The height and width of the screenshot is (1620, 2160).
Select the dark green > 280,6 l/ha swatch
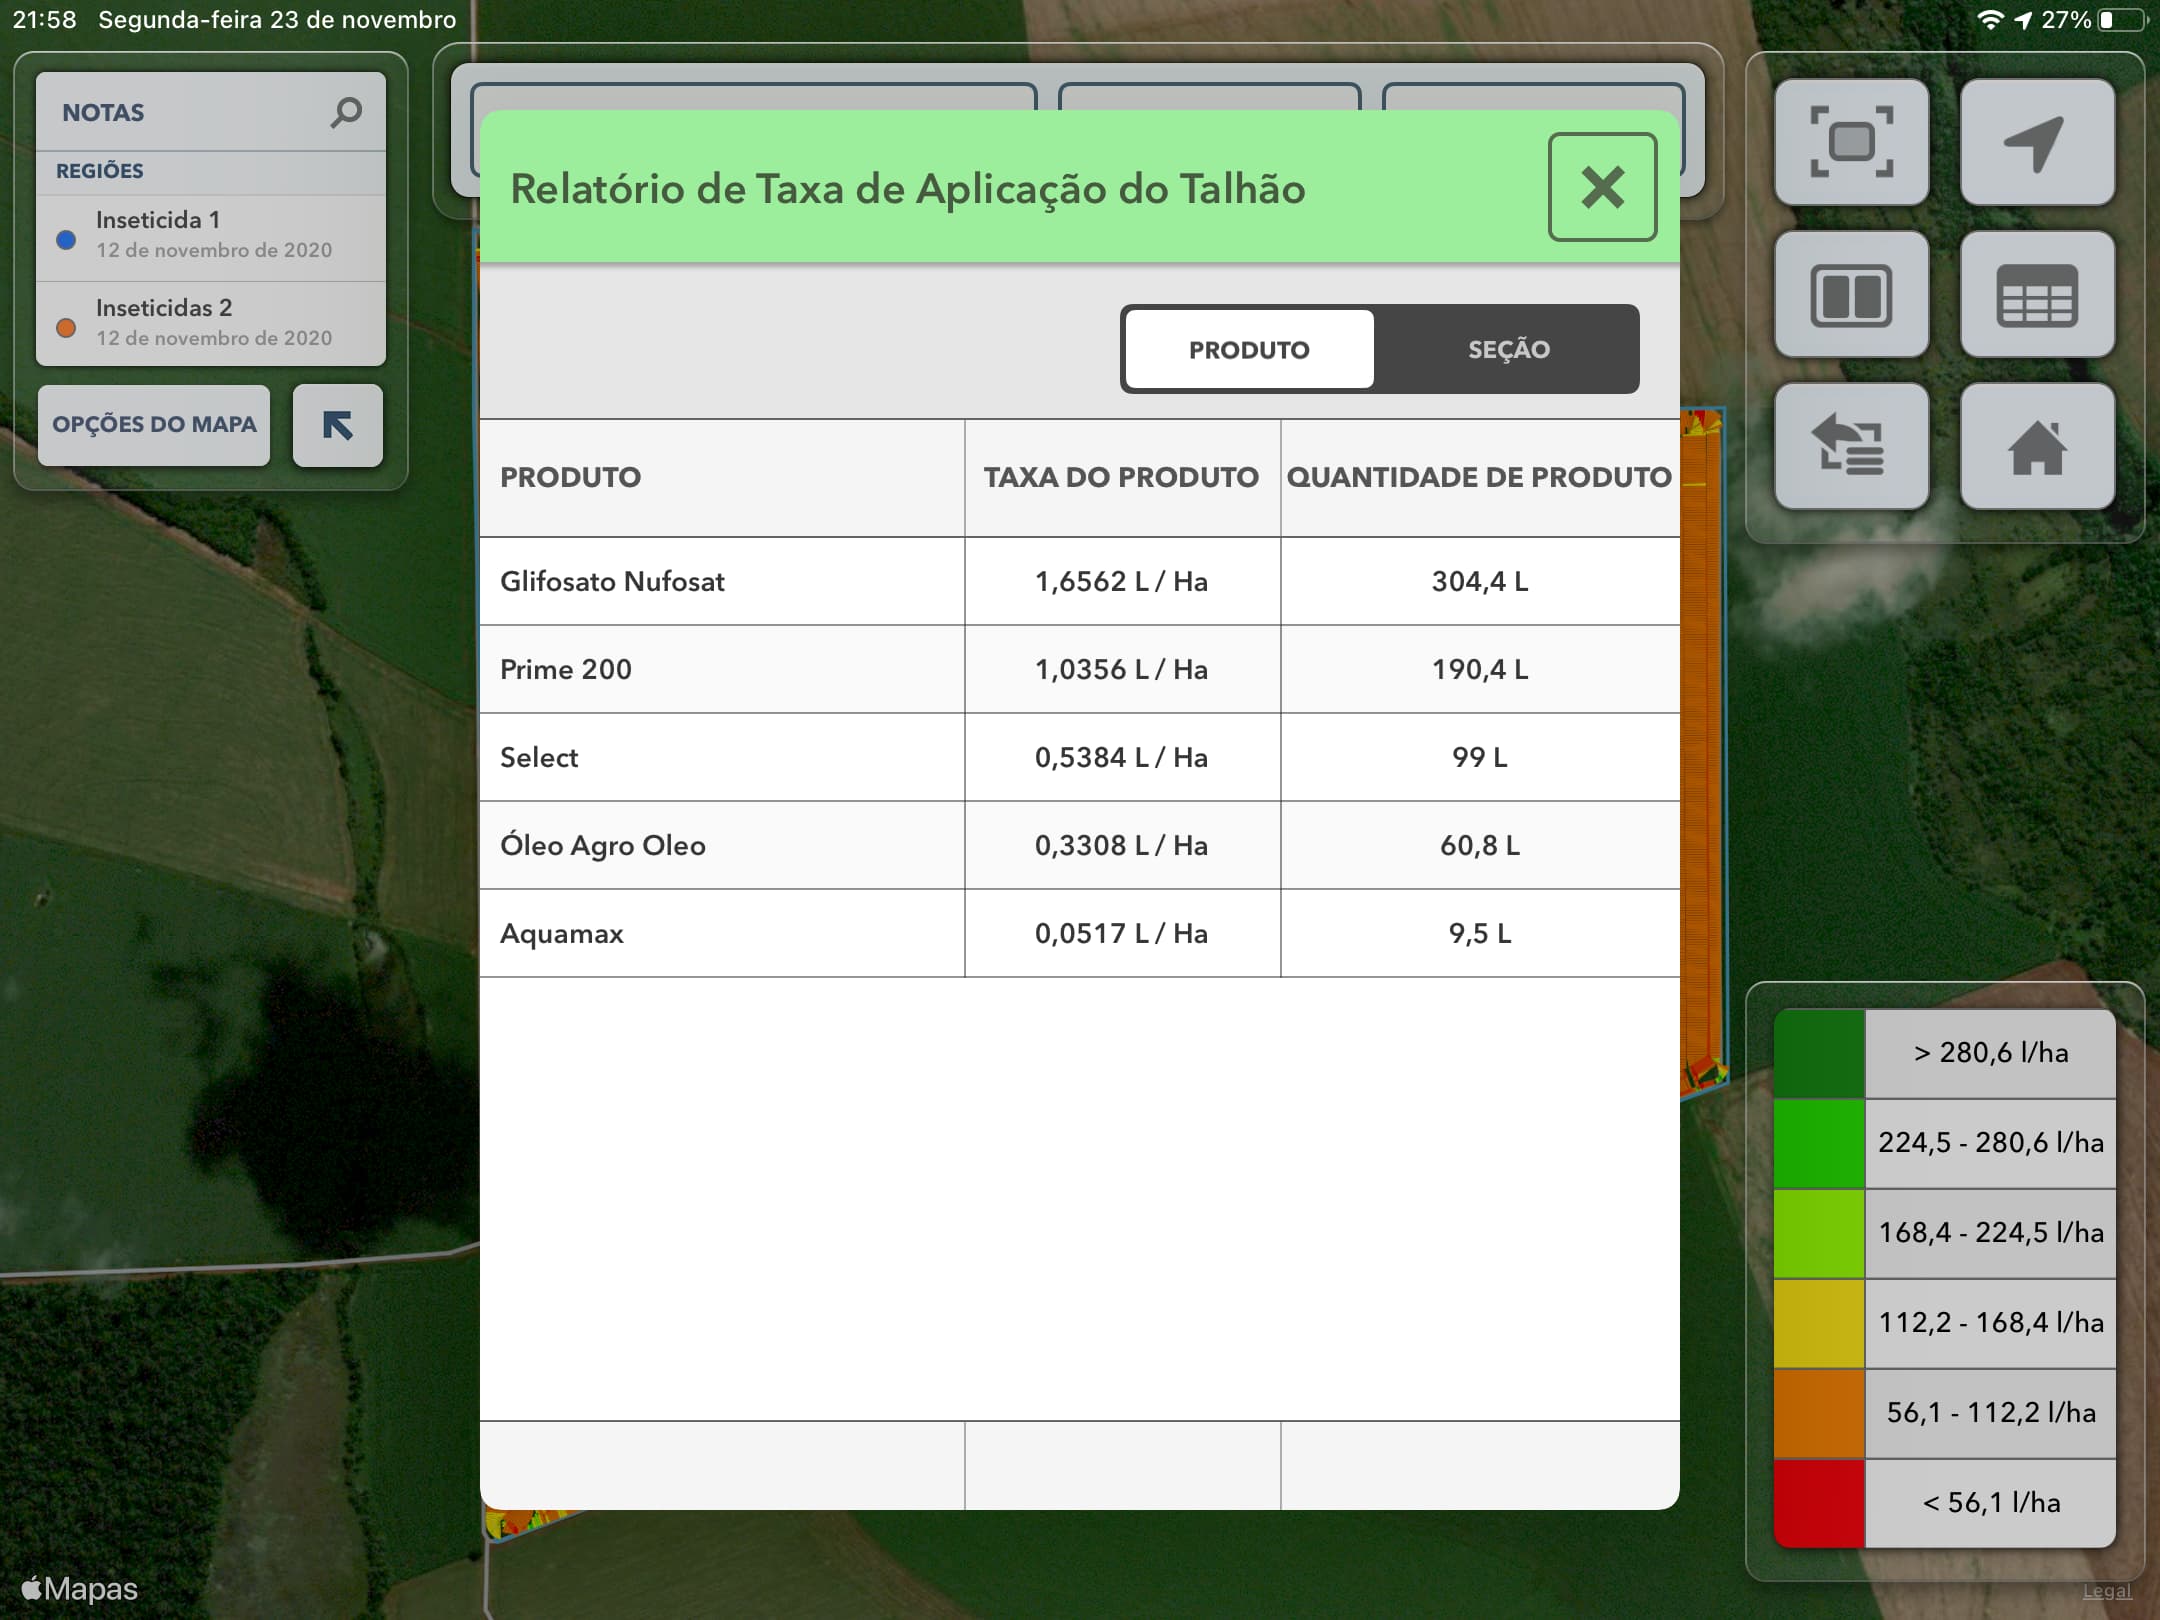tap(1819, 1053)
